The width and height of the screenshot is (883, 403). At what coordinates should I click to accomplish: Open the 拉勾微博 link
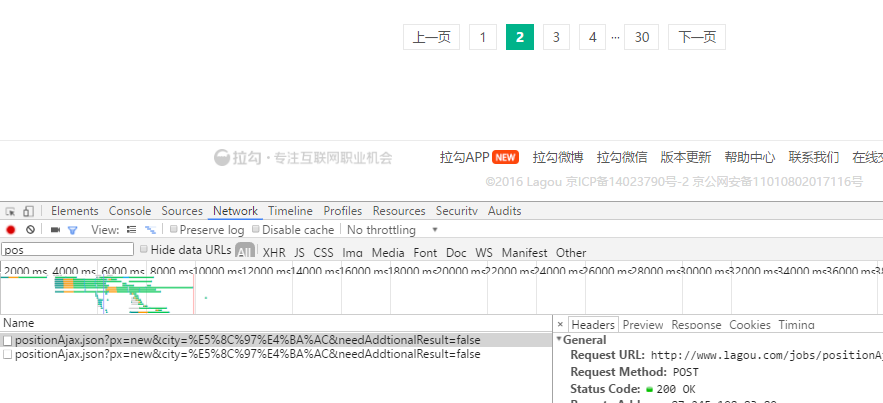point(558,158)
